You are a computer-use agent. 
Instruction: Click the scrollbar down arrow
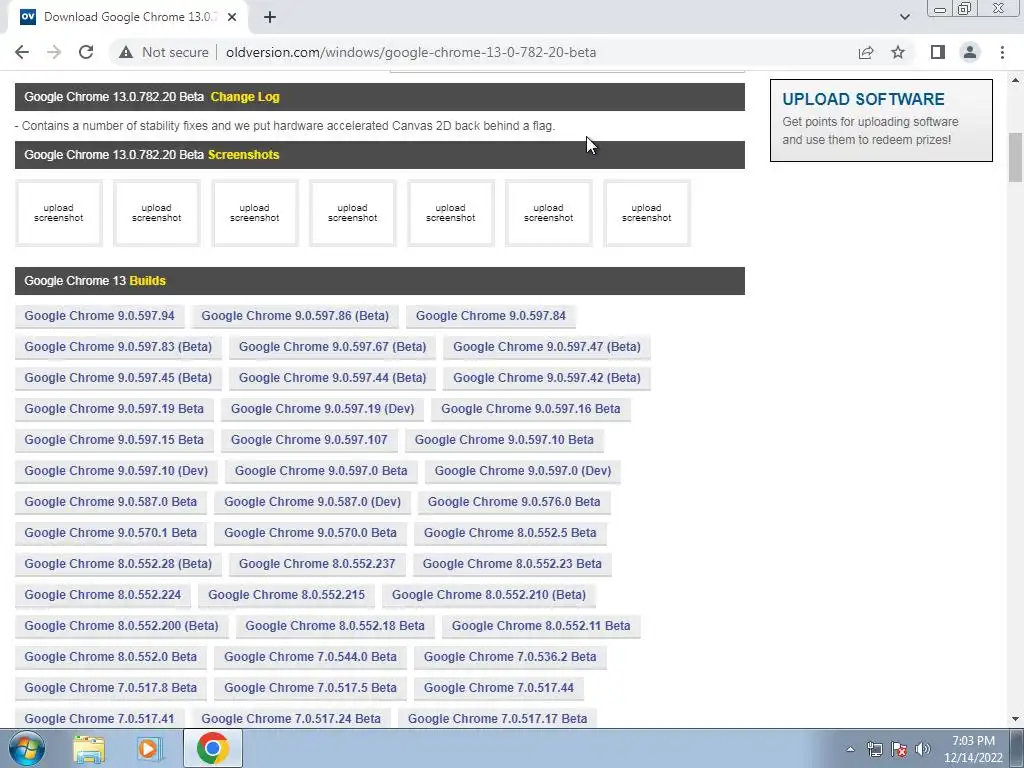1015,719
